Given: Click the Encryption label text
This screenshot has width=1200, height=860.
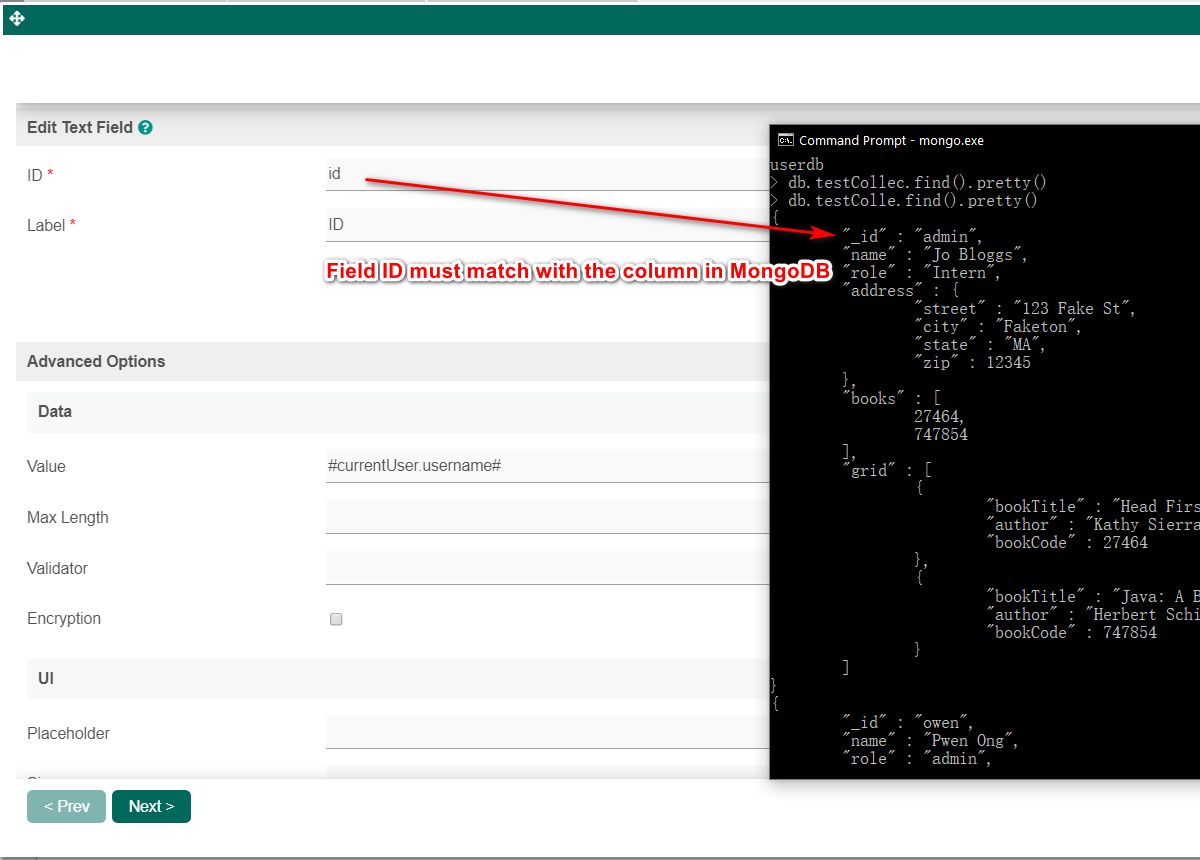Looking at the screenshot, I should pyautogui.click(x=64, y=619).
